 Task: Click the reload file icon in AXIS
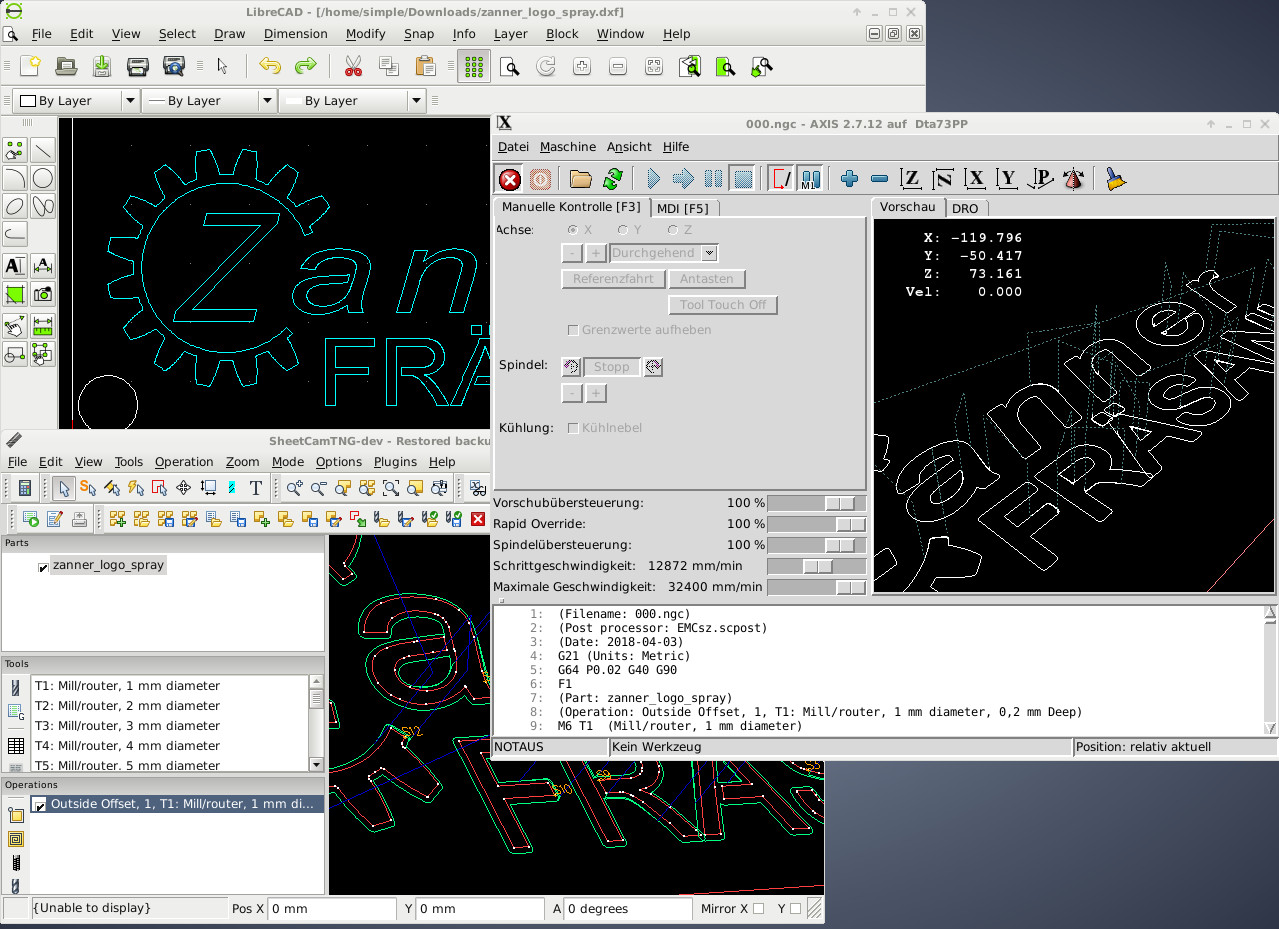[612, 179]
